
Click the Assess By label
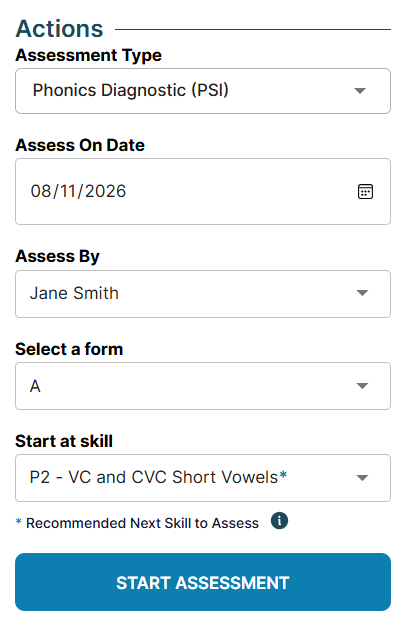click(58, 256)
